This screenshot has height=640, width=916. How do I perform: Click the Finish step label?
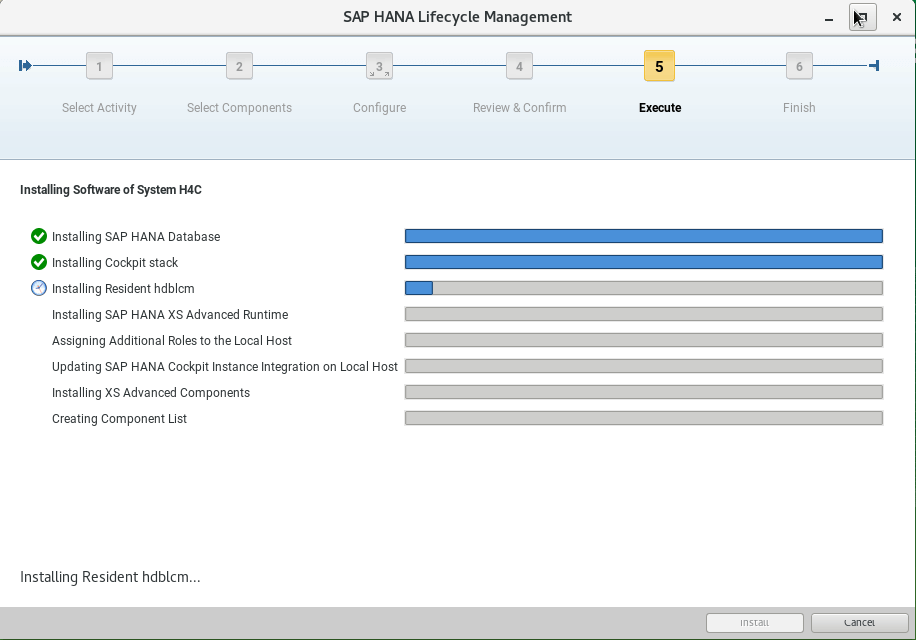[x=799, y=107]
